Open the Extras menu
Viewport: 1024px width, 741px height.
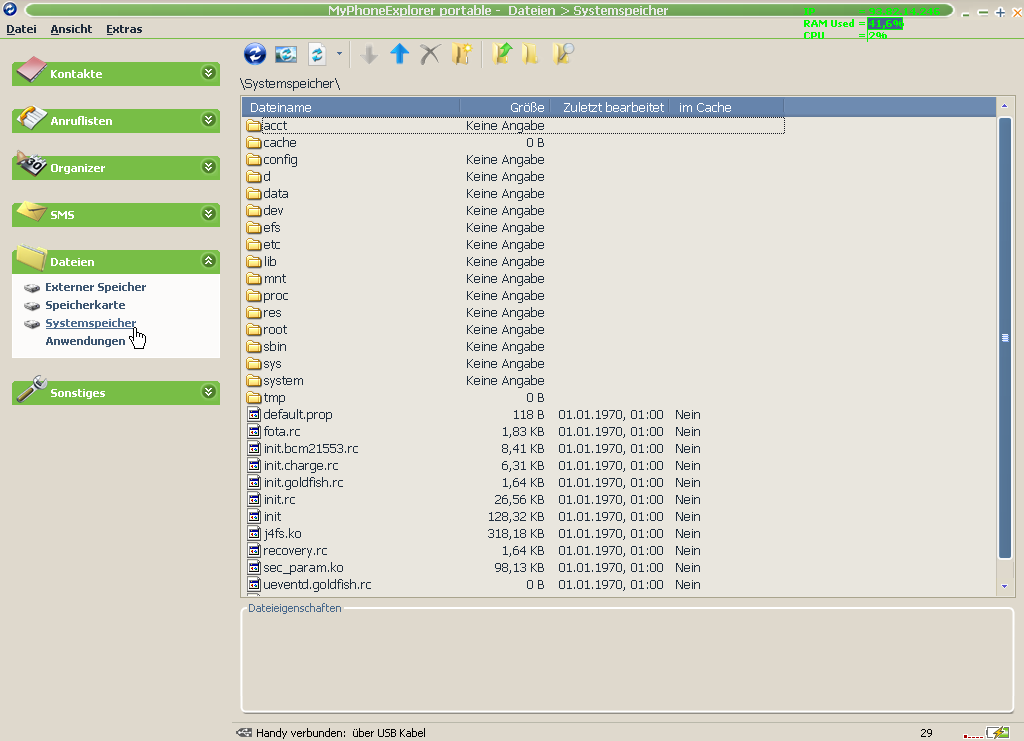[124, 29]
